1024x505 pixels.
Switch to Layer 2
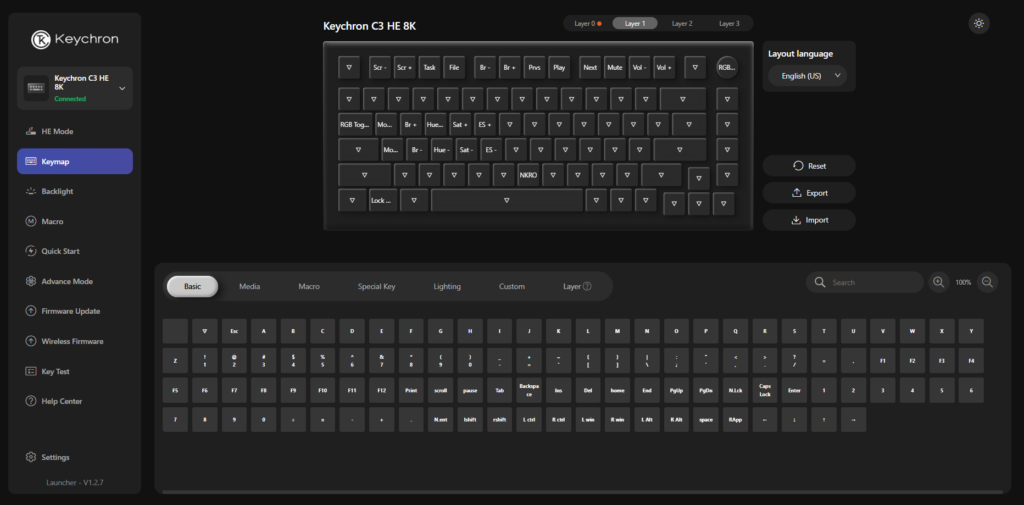[x=682, y=24]
